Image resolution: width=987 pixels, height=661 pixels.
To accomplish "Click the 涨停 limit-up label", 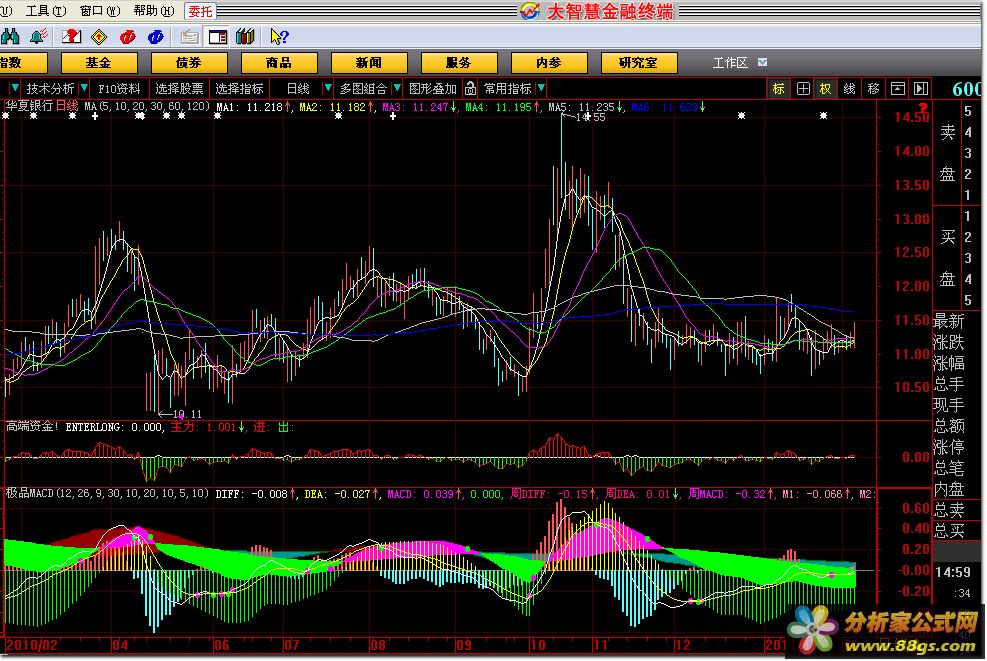I will click(949, 447).
